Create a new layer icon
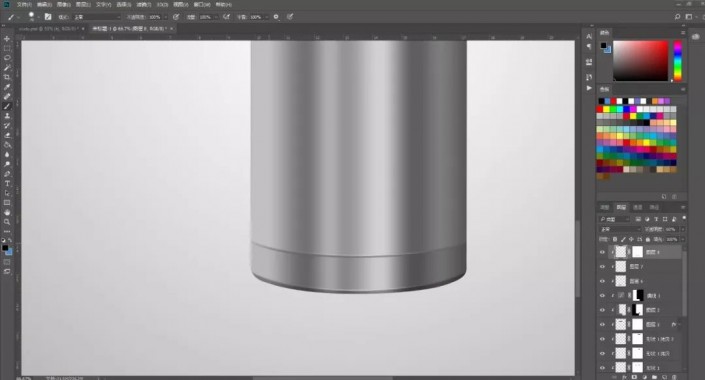This screenshot has height=380, width=705. tap(665, 377)
